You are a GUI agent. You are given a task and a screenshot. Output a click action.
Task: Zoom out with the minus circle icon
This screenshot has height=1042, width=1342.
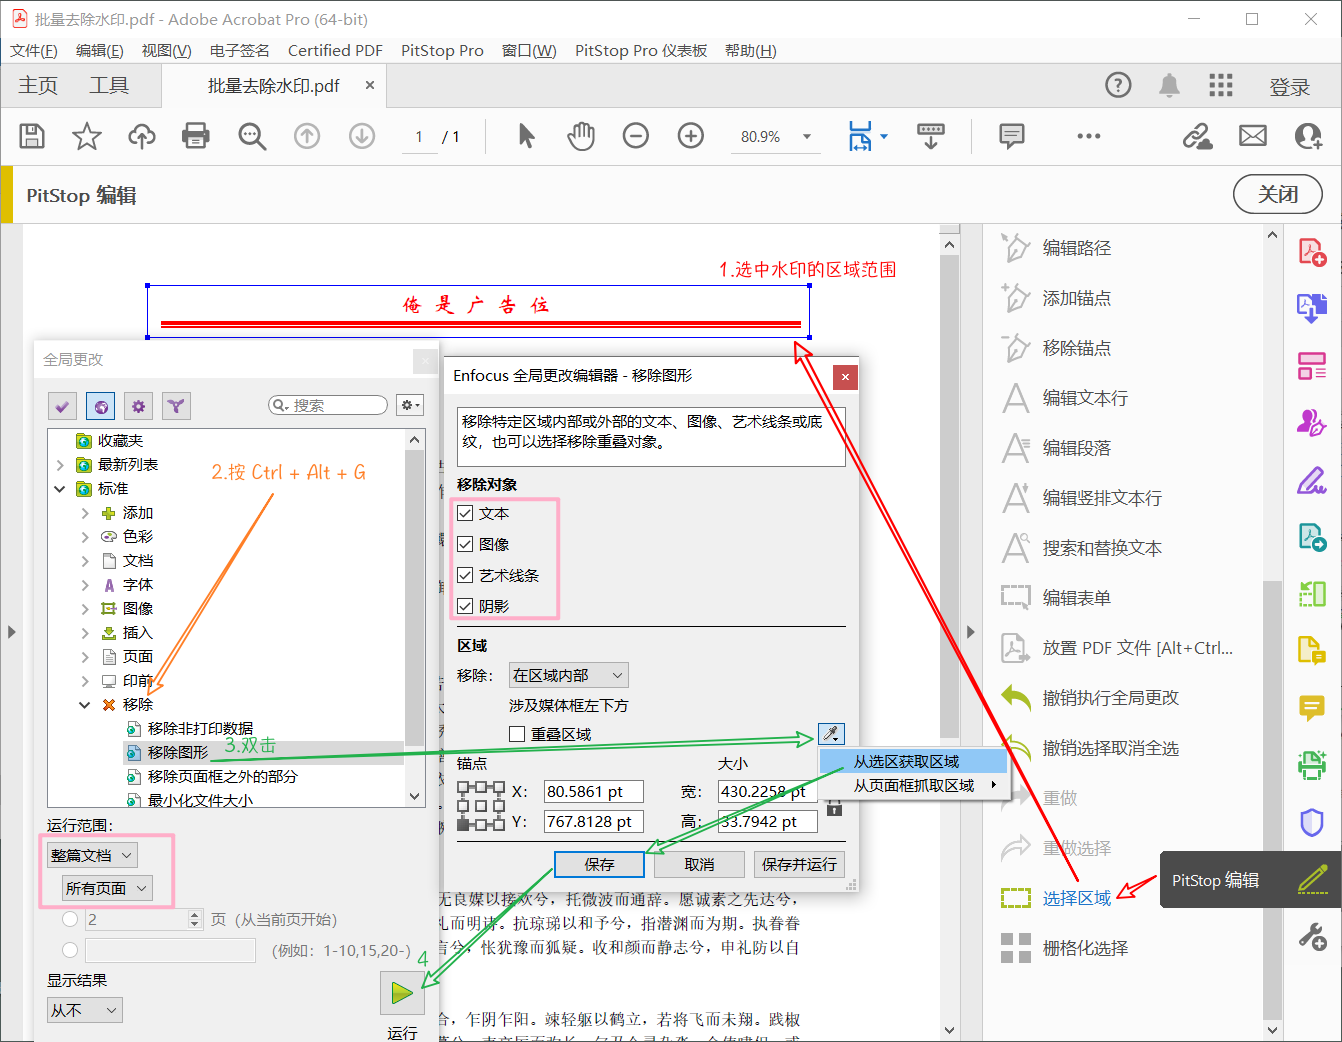[636, 136]
